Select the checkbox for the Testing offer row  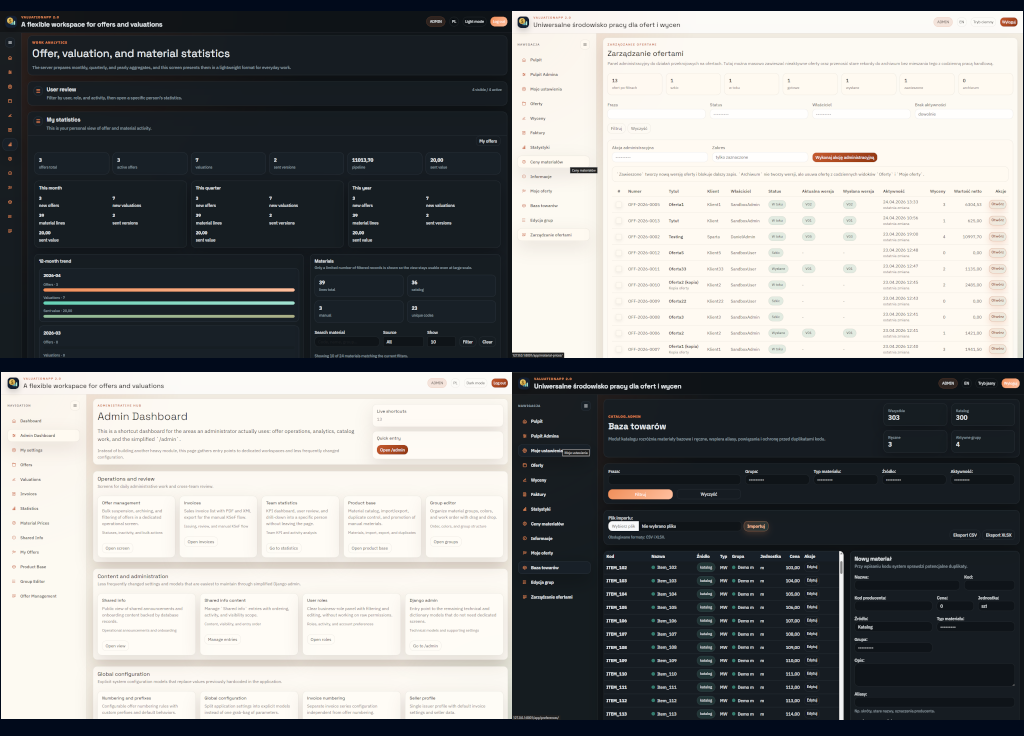(x=618, y=236)
